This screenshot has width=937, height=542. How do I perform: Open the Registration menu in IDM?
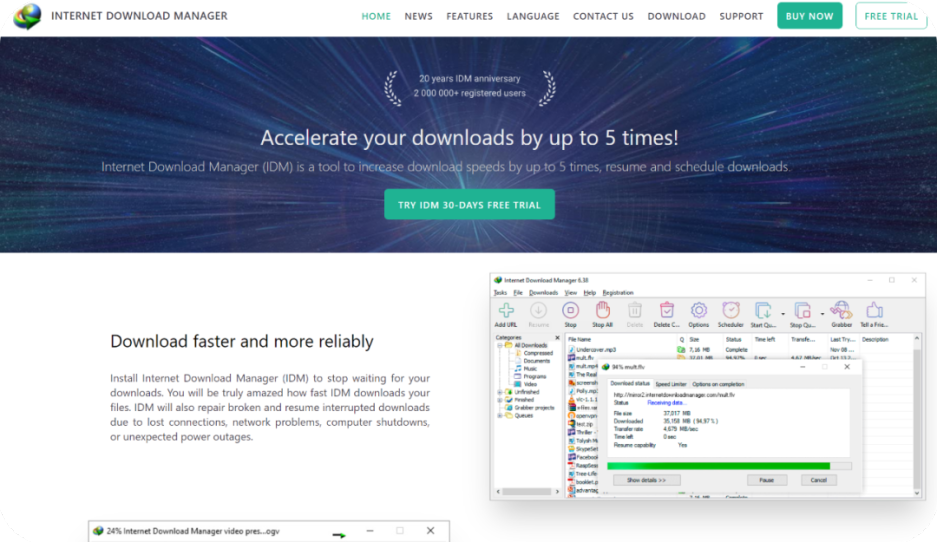click(618, 293)
